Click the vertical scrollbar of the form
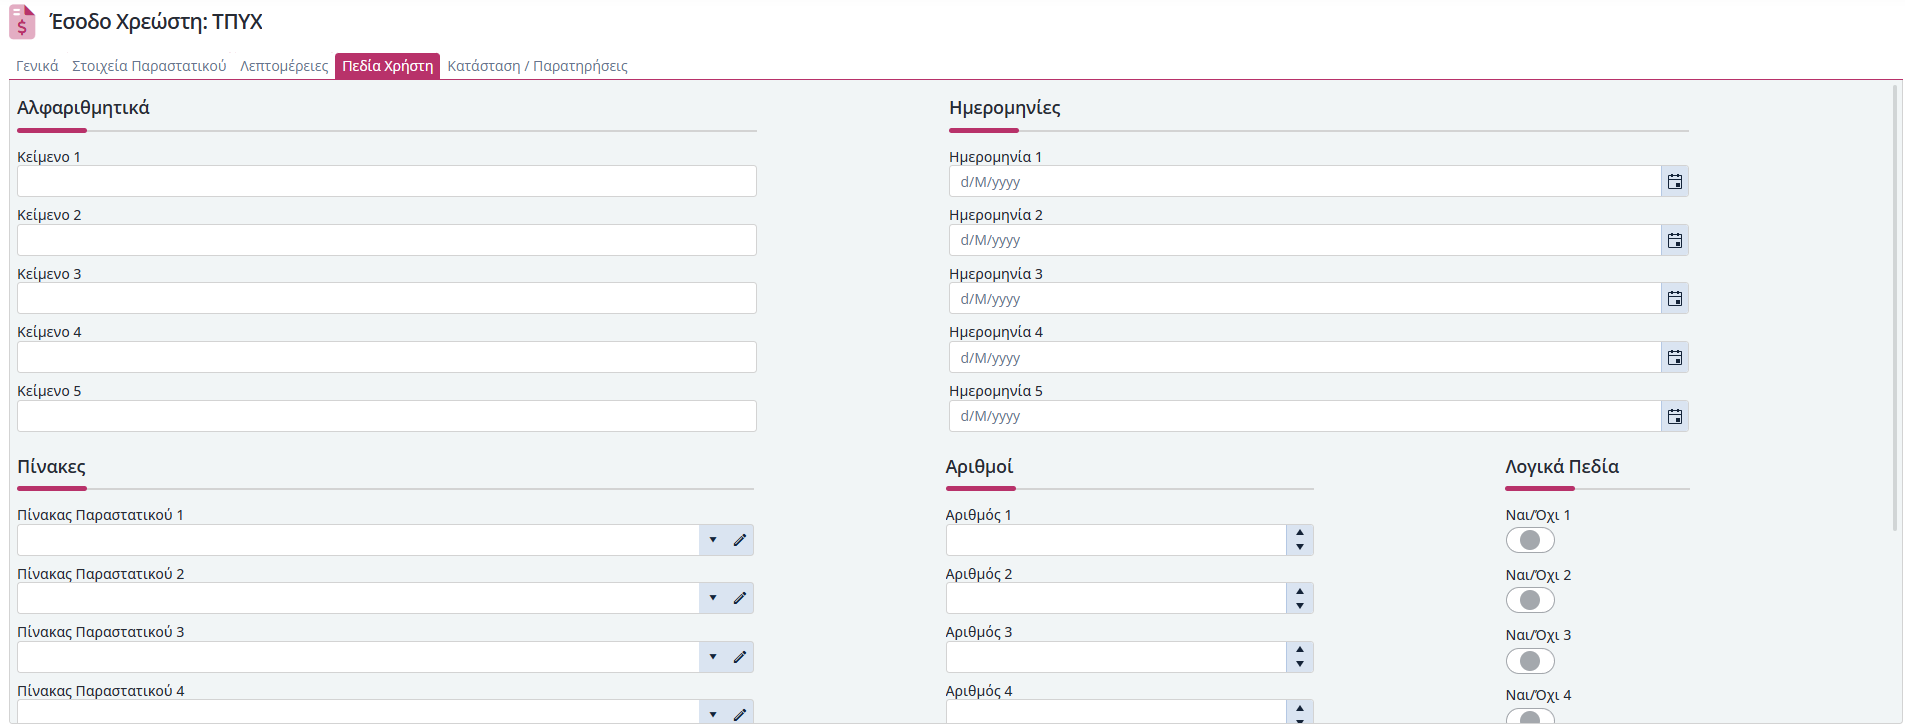1905x726 pixels. [1895, 308]
